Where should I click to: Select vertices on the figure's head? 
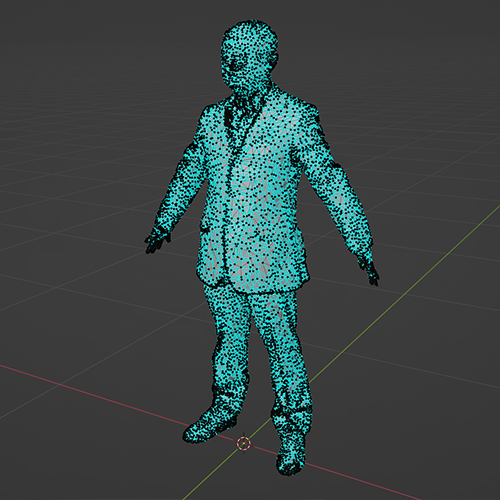coord(249,55)
